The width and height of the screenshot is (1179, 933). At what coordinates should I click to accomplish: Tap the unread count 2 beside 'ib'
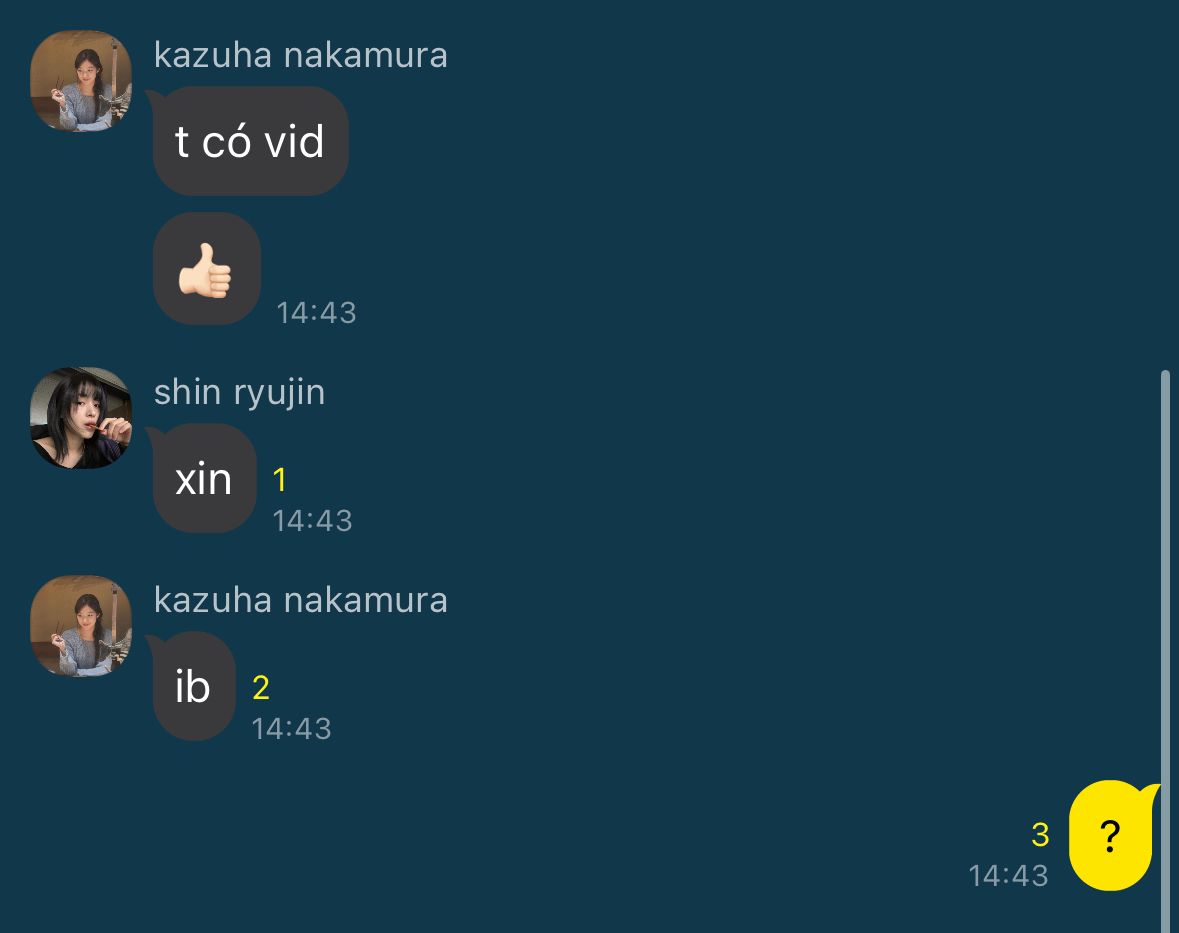[261, 688]
